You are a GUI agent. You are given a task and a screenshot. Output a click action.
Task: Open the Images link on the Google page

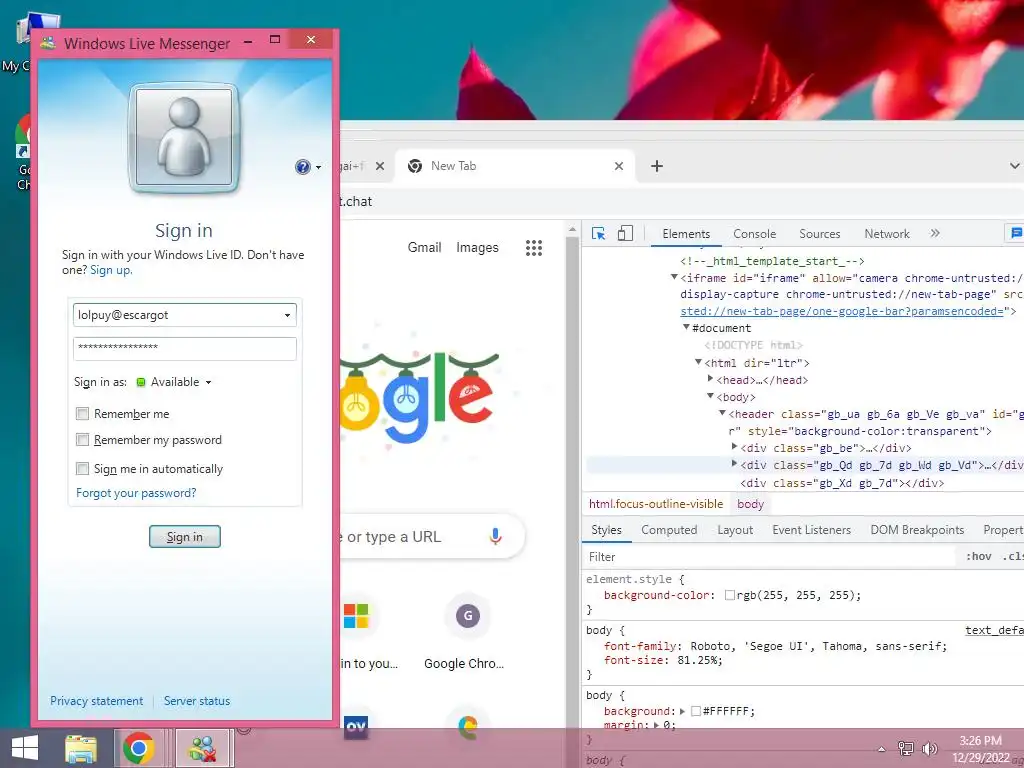point(477,248)
